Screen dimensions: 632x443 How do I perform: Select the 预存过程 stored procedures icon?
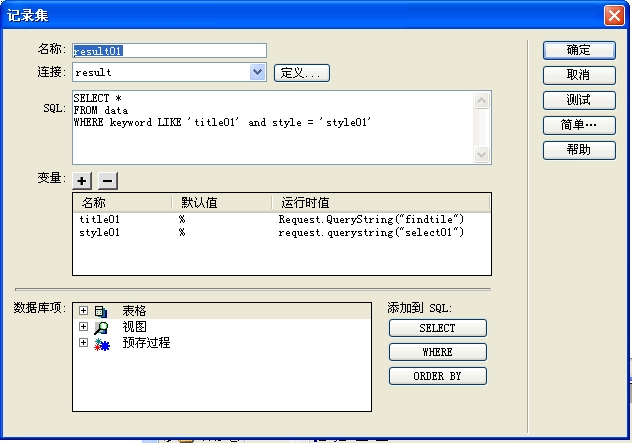coord(101,343)
